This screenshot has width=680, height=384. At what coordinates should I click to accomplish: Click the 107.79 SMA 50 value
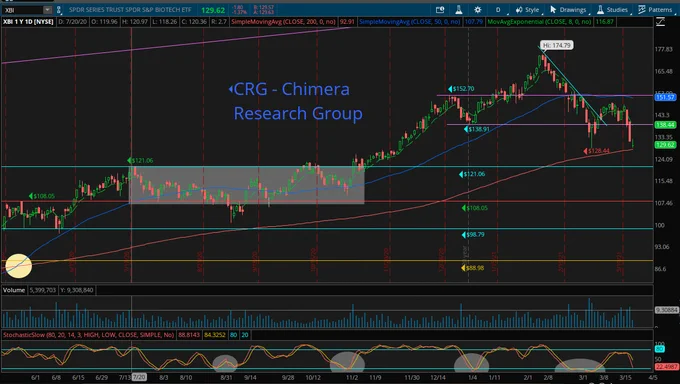(x=474, y=21)
